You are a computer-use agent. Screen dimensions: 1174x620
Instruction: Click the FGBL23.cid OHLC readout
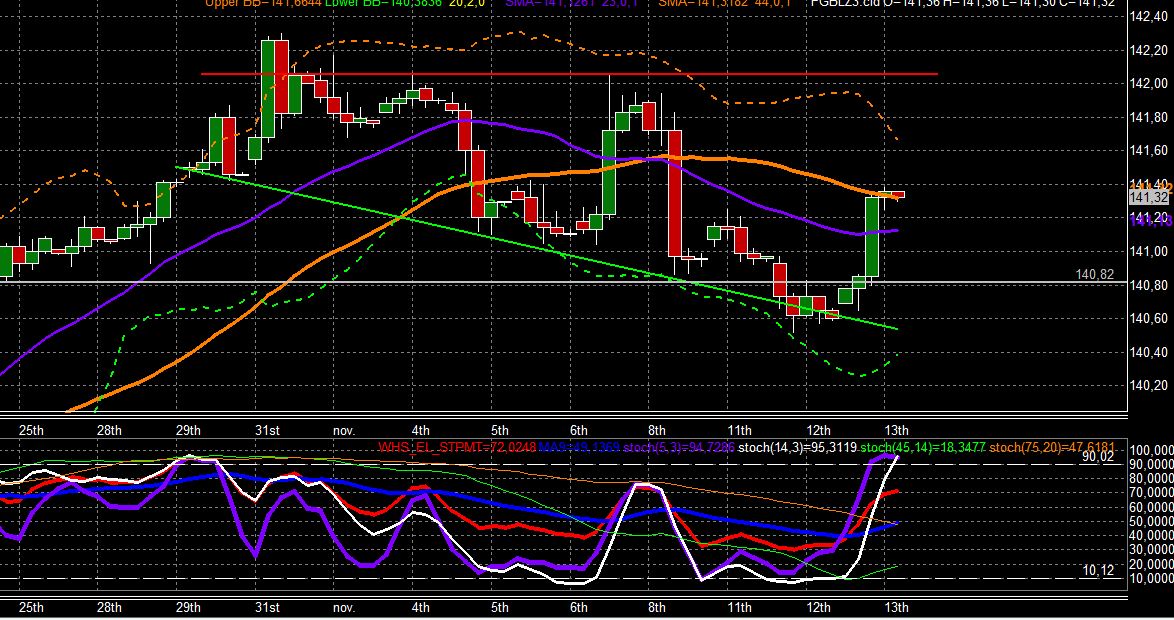[x=963, y=3]
